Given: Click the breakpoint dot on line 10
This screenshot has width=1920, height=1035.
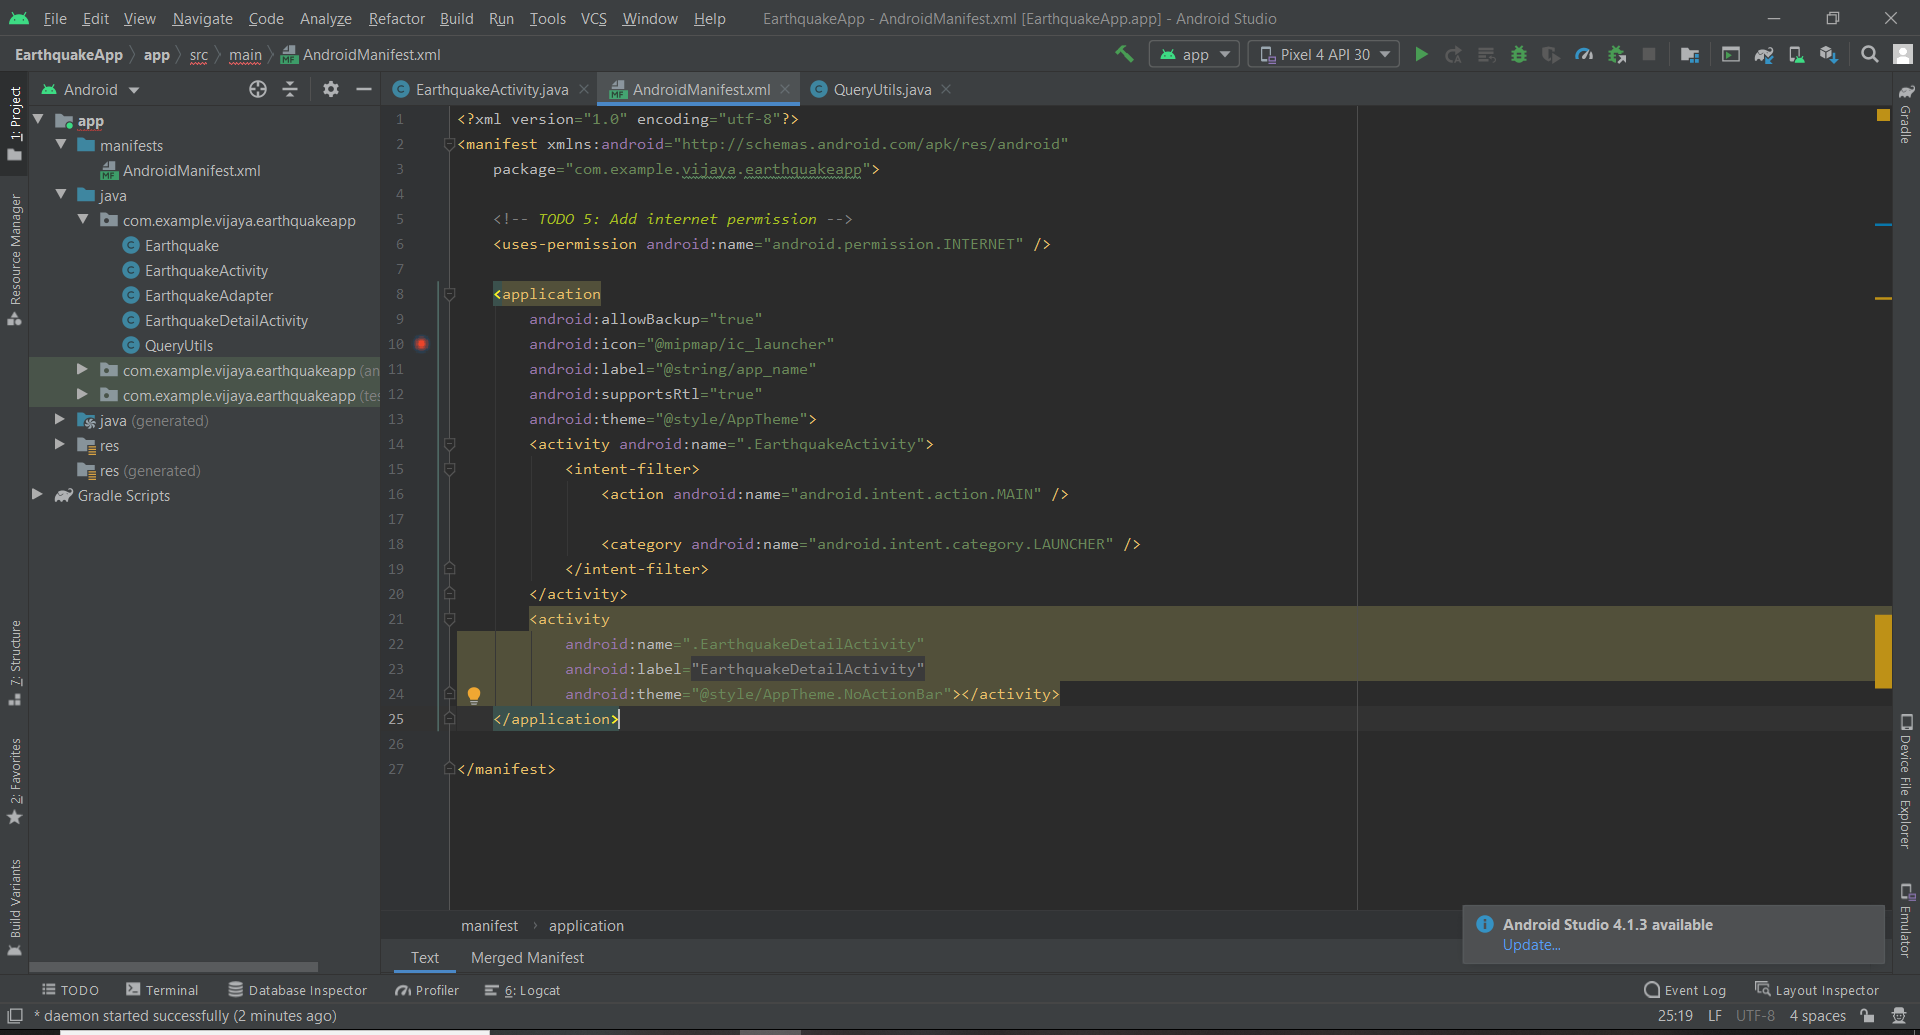Looking at the screenshot, I should (422, 344).
